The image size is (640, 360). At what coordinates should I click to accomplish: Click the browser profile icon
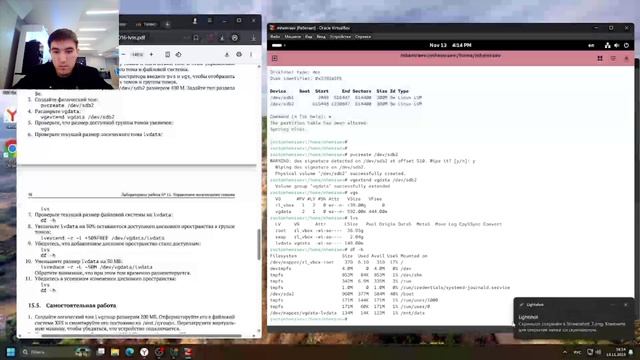click(x=195, y=21)
